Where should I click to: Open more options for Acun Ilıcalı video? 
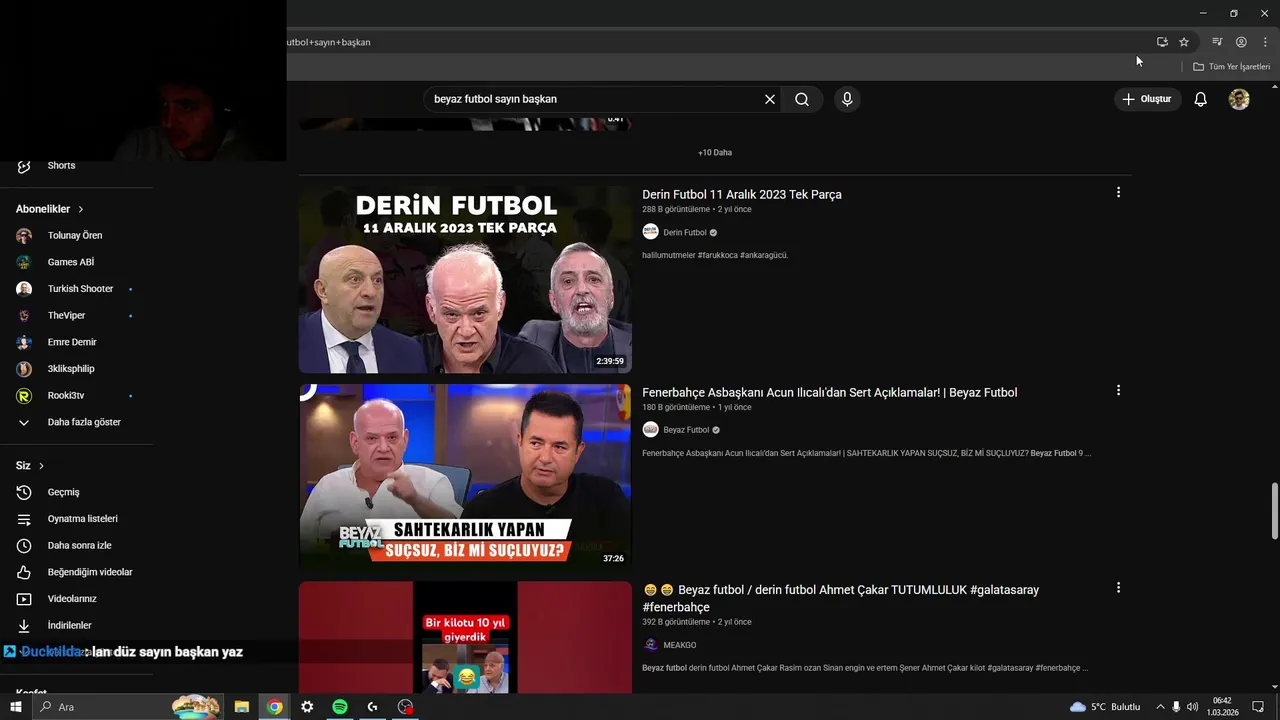[x=1118, y=390]
